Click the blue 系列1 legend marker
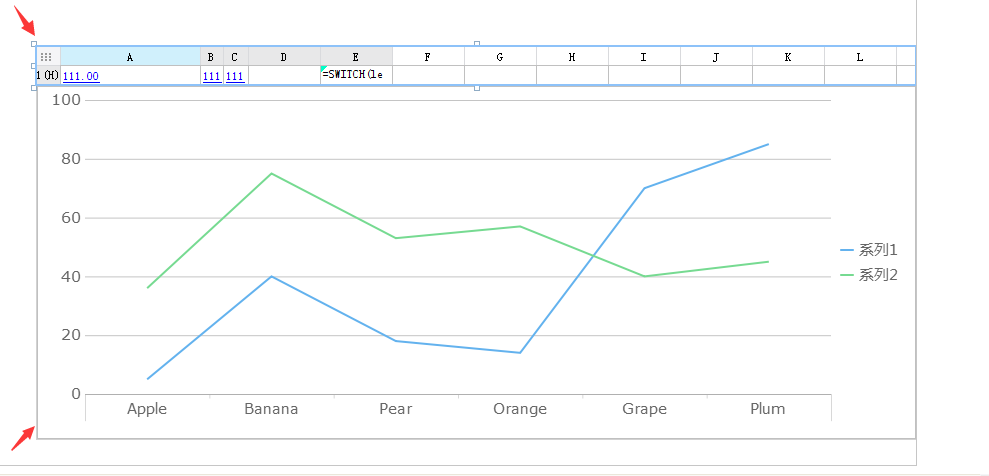The image size is (989, 476). click(x=847, y=250)
